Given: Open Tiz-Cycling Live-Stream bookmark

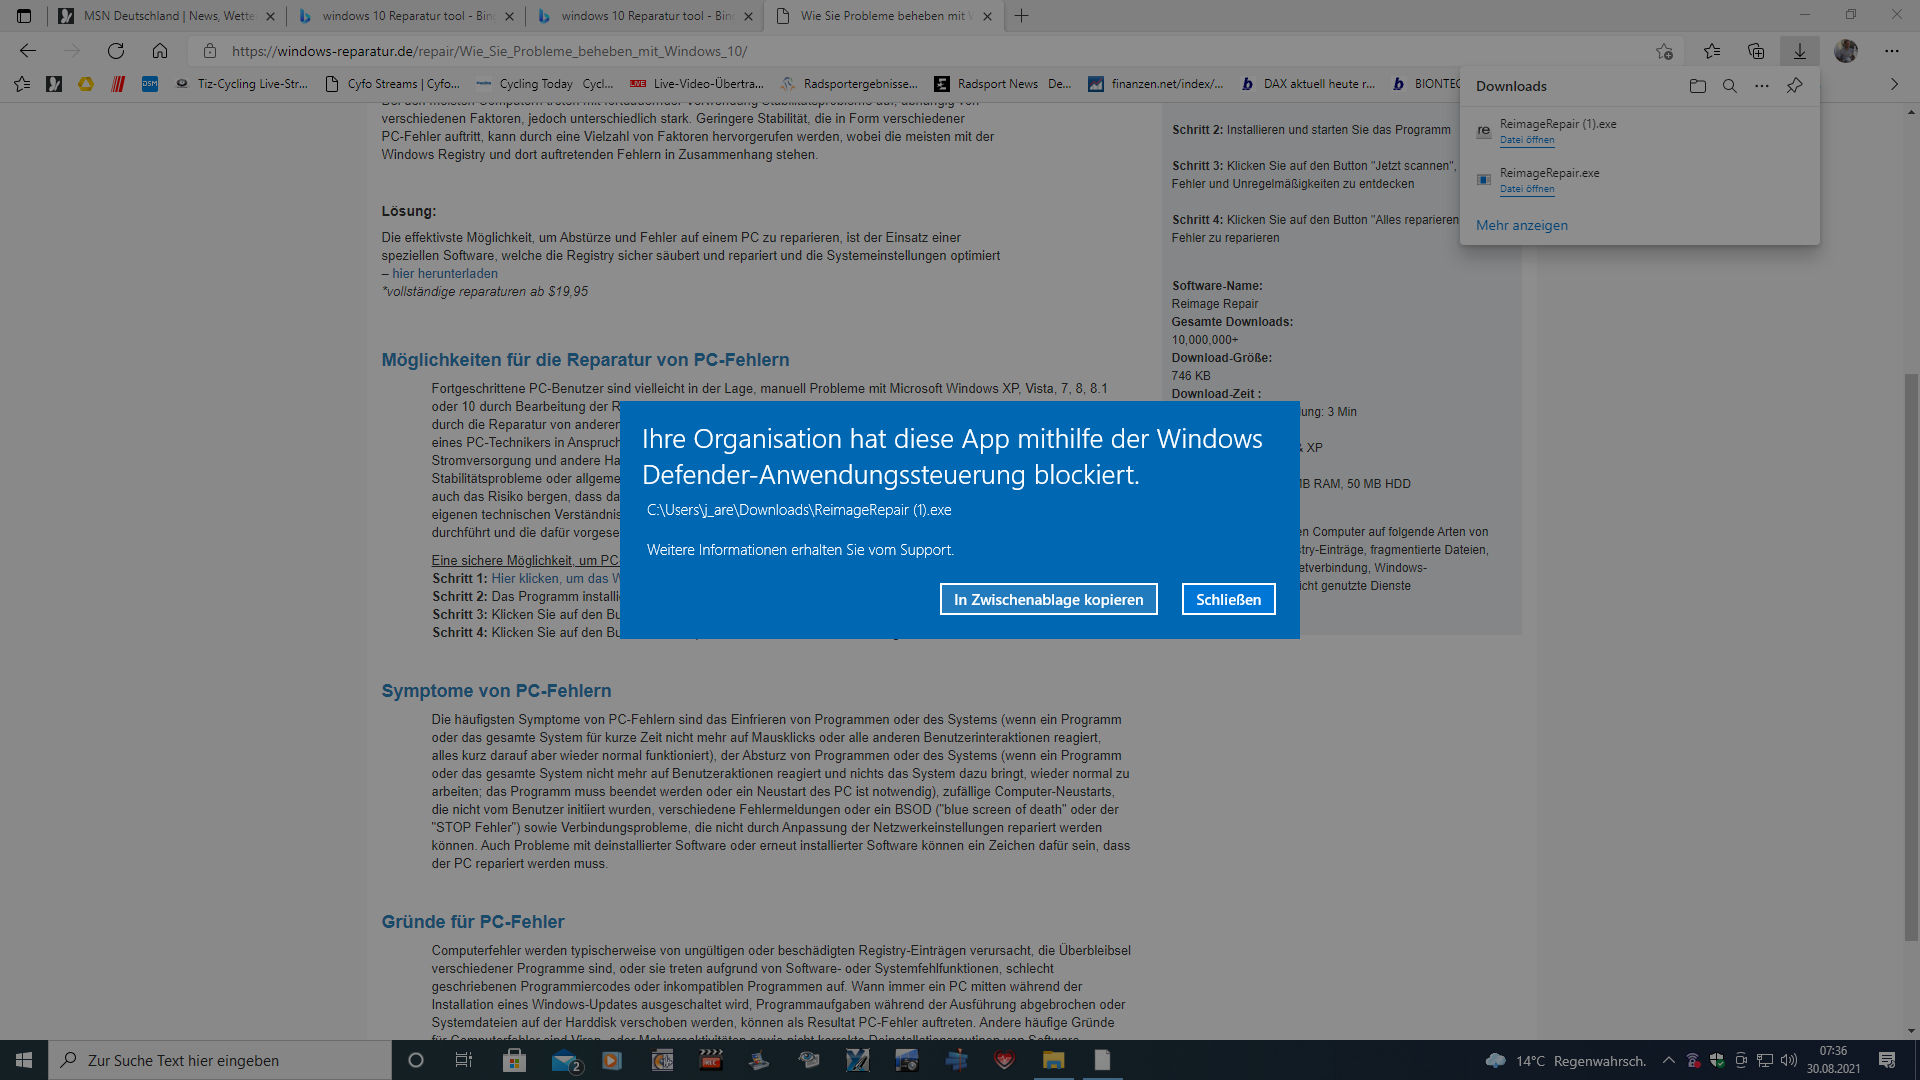Looking at the screenshot, I should 241,84.
